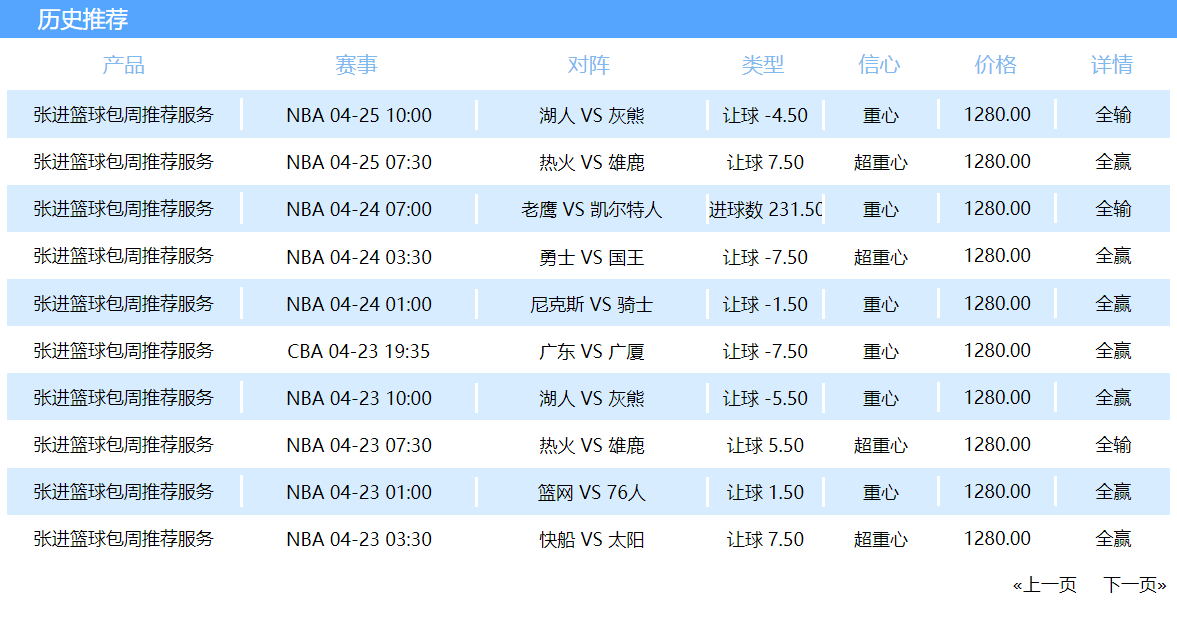The width and height of the screenshot is (1177, 618).
Task: Select the 老鹰 VS 凯尔特人 matchup
Action: click(592, 210)
